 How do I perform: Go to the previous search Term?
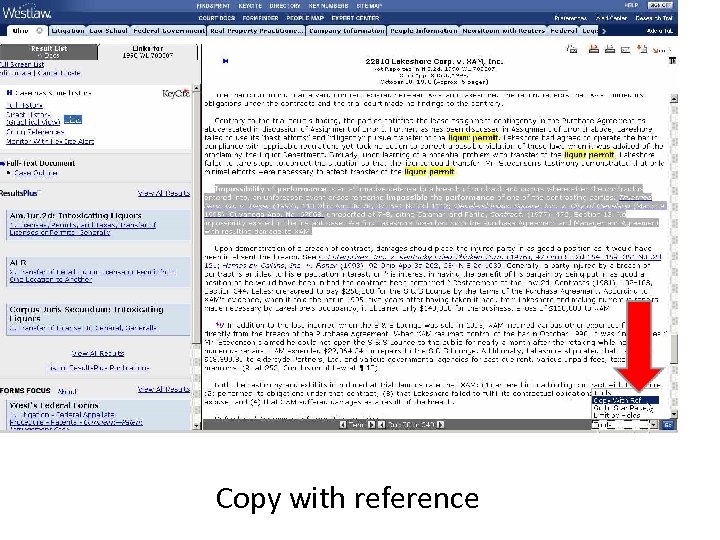coord(343,425)
